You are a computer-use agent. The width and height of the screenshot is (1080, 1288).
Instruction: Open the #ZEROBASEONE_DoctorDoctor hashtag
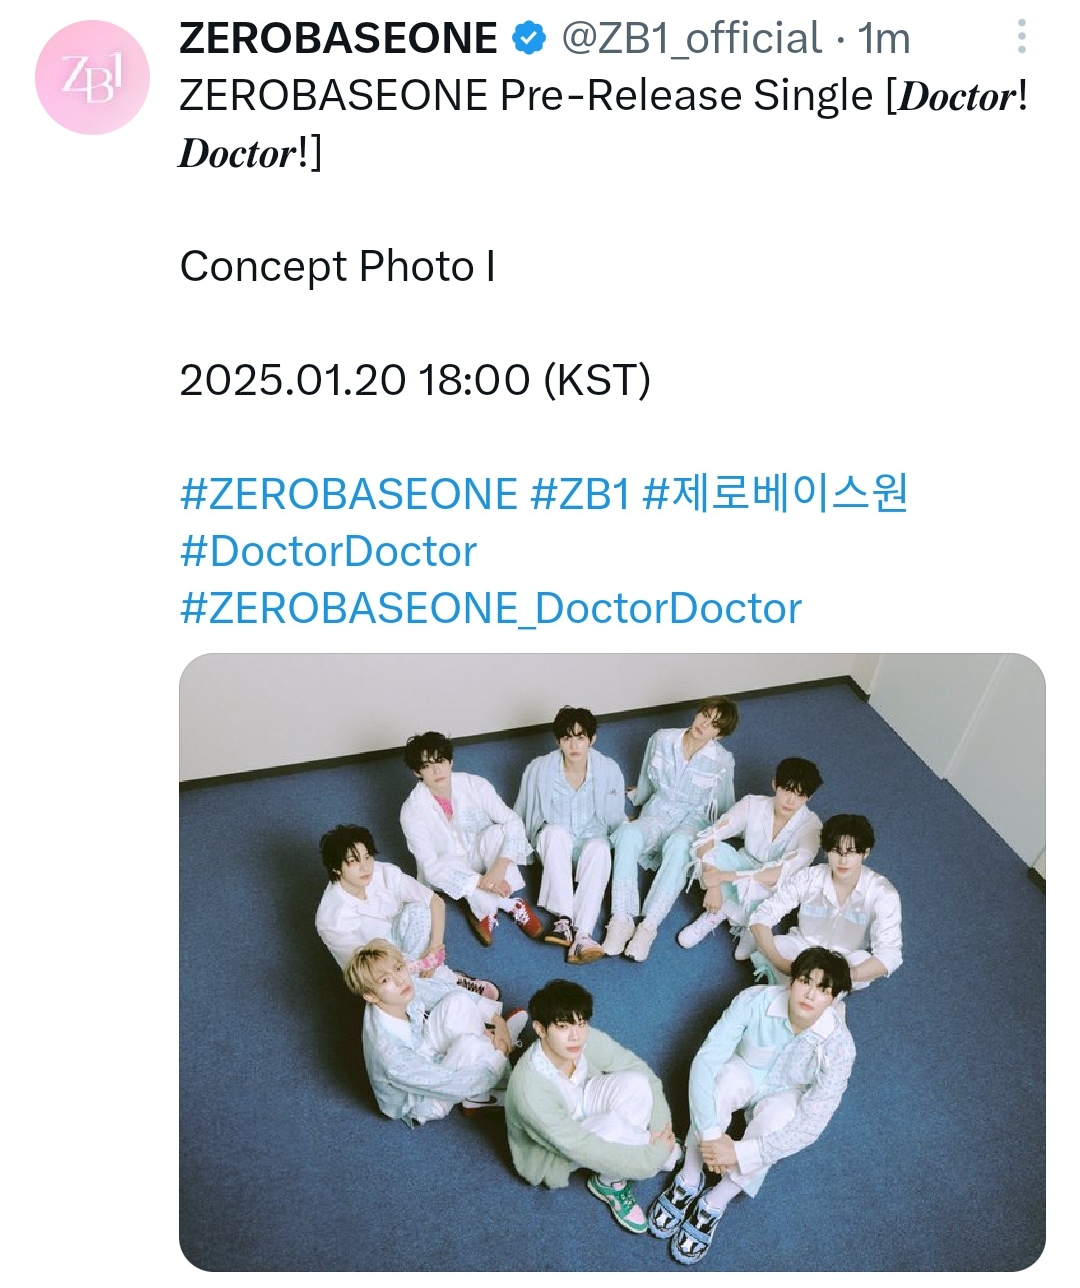490,609
